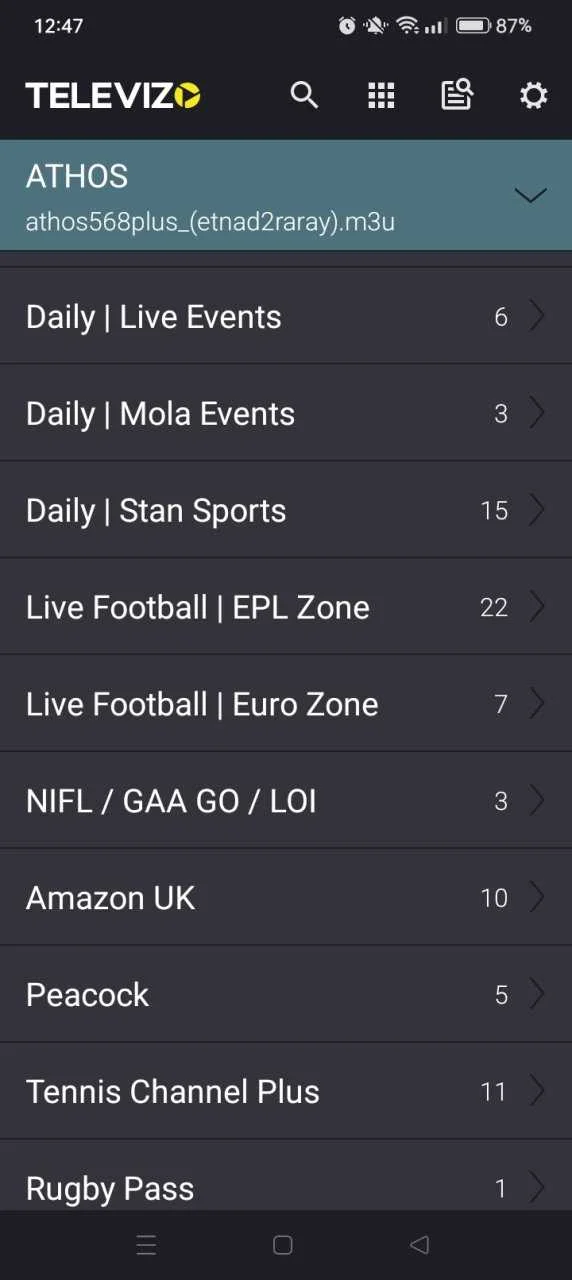Select Live Football | Euro Zone category

pos(286,704)
